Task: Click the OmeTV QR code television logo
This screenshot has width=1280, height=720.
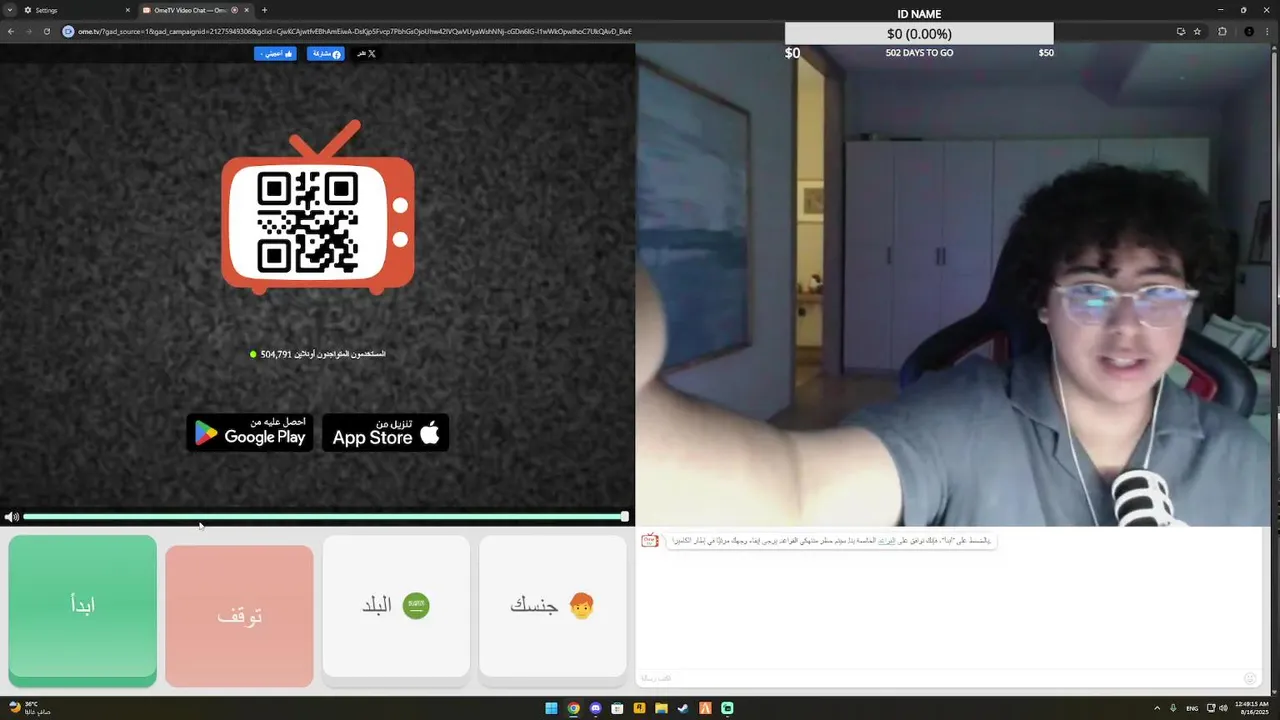Action: click(x=317, y=209)
